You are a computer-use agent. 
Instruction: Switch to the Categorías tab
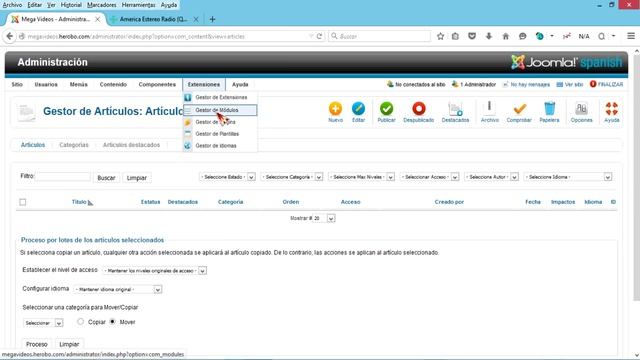[x=73, y=145]
